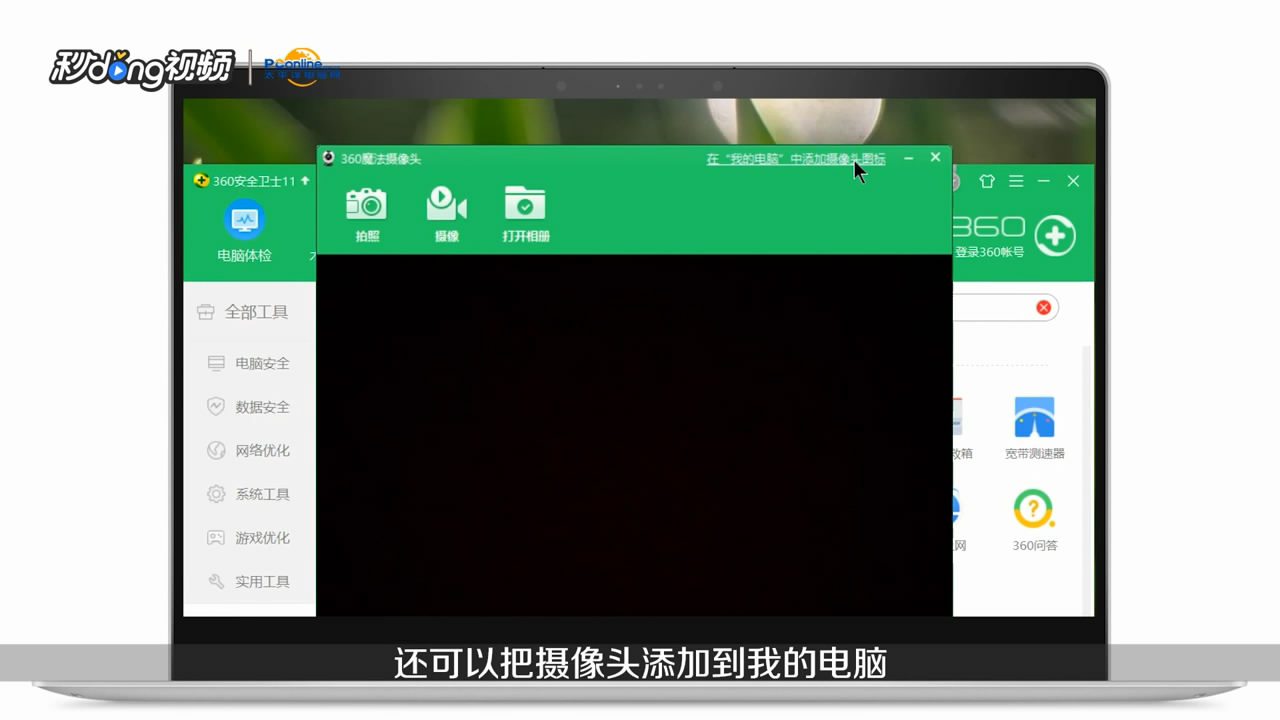Open 360问答 tool

click(x=1034, y=520)
